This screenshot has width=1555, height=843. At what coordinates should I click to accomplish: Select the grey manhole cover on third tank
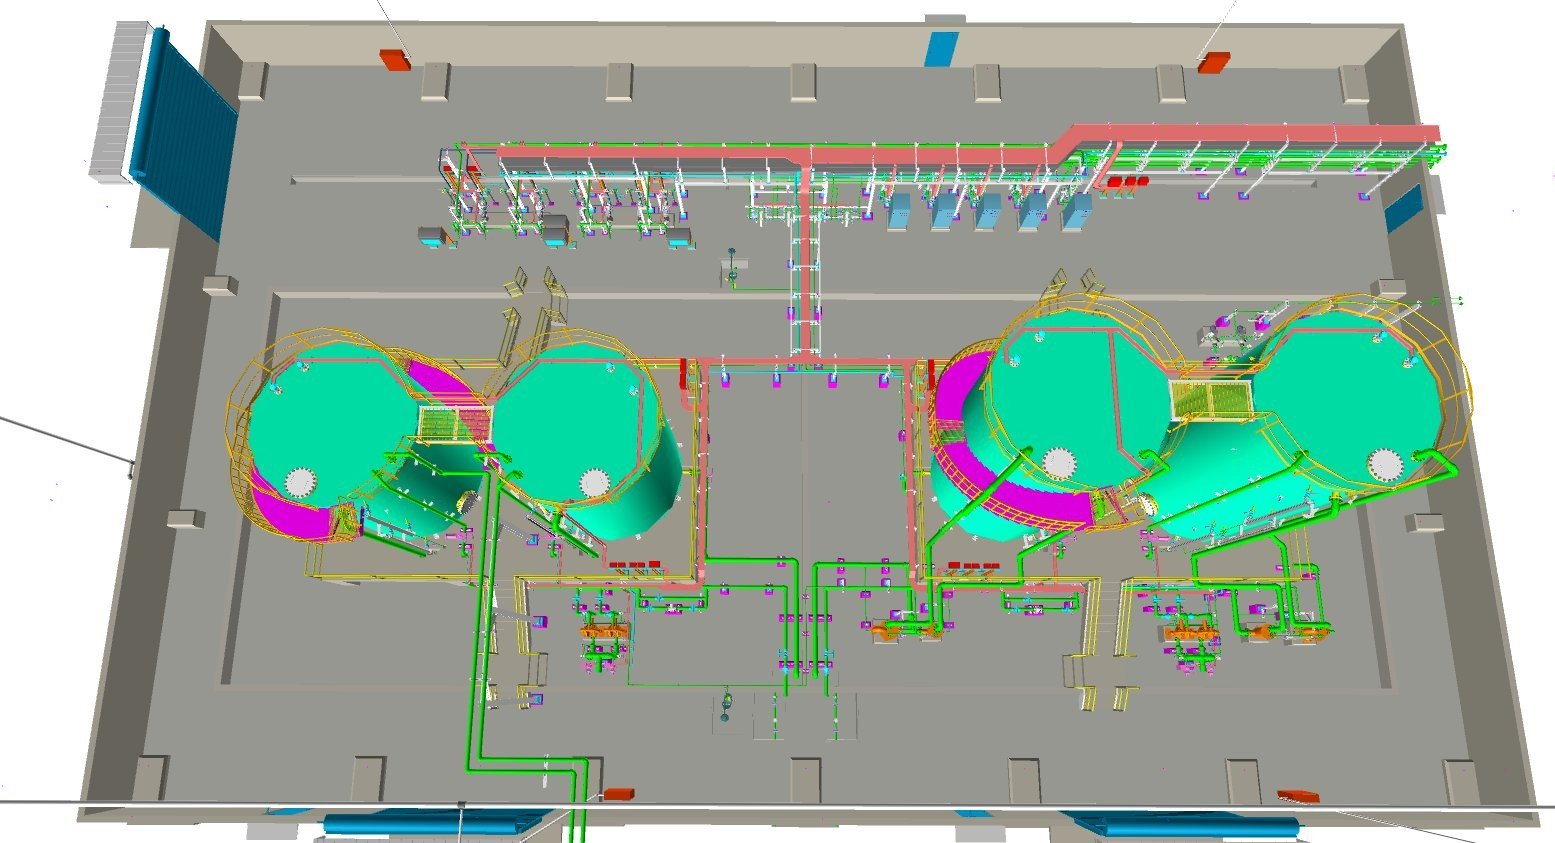click(1060, 463)
